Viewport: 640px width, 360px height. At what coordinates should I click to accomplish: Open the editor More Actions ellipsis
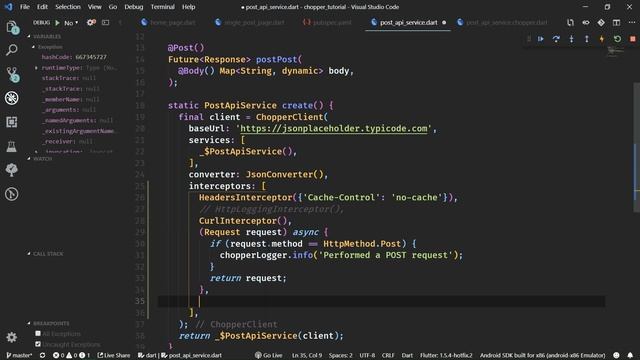point(631,23)
